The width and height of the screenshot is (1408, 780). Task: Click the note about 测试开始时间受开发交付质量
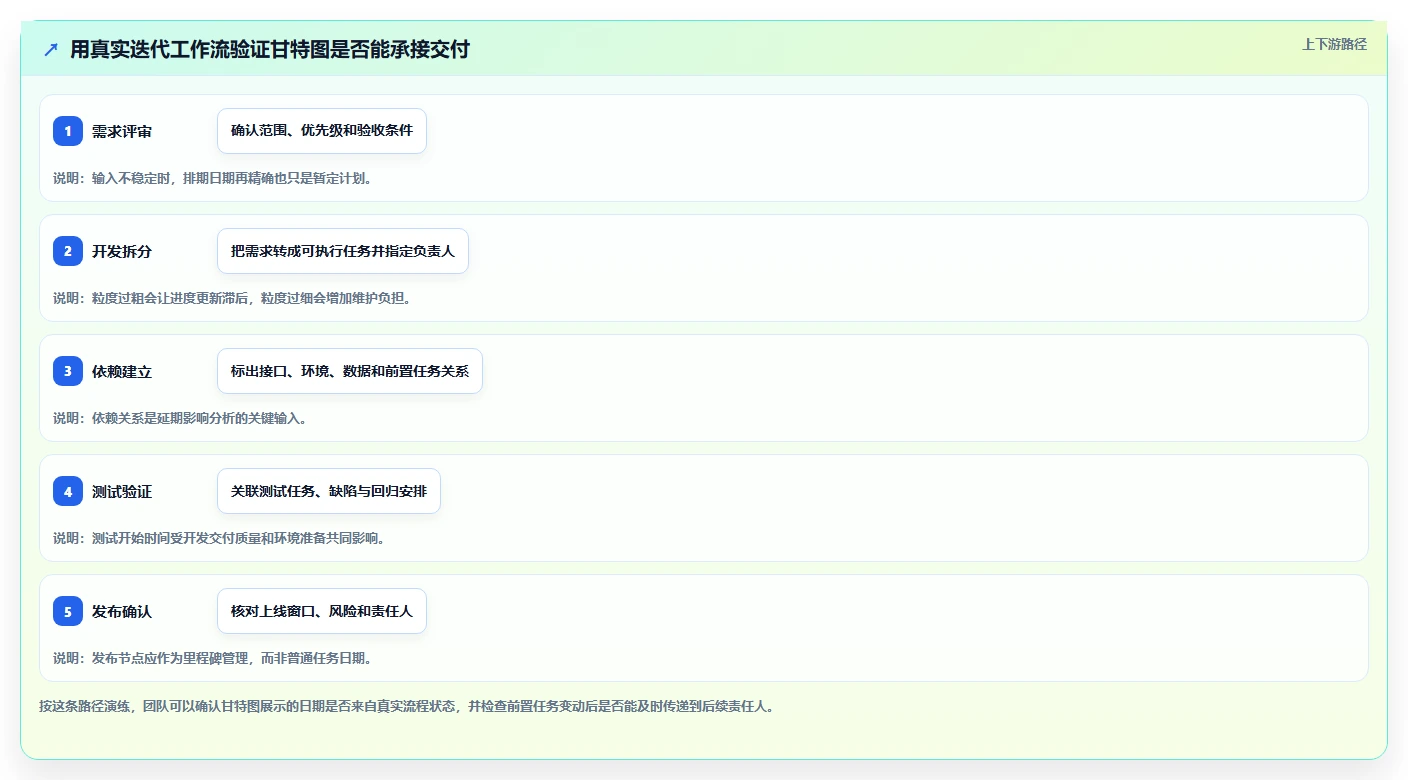tap(219, 538)
